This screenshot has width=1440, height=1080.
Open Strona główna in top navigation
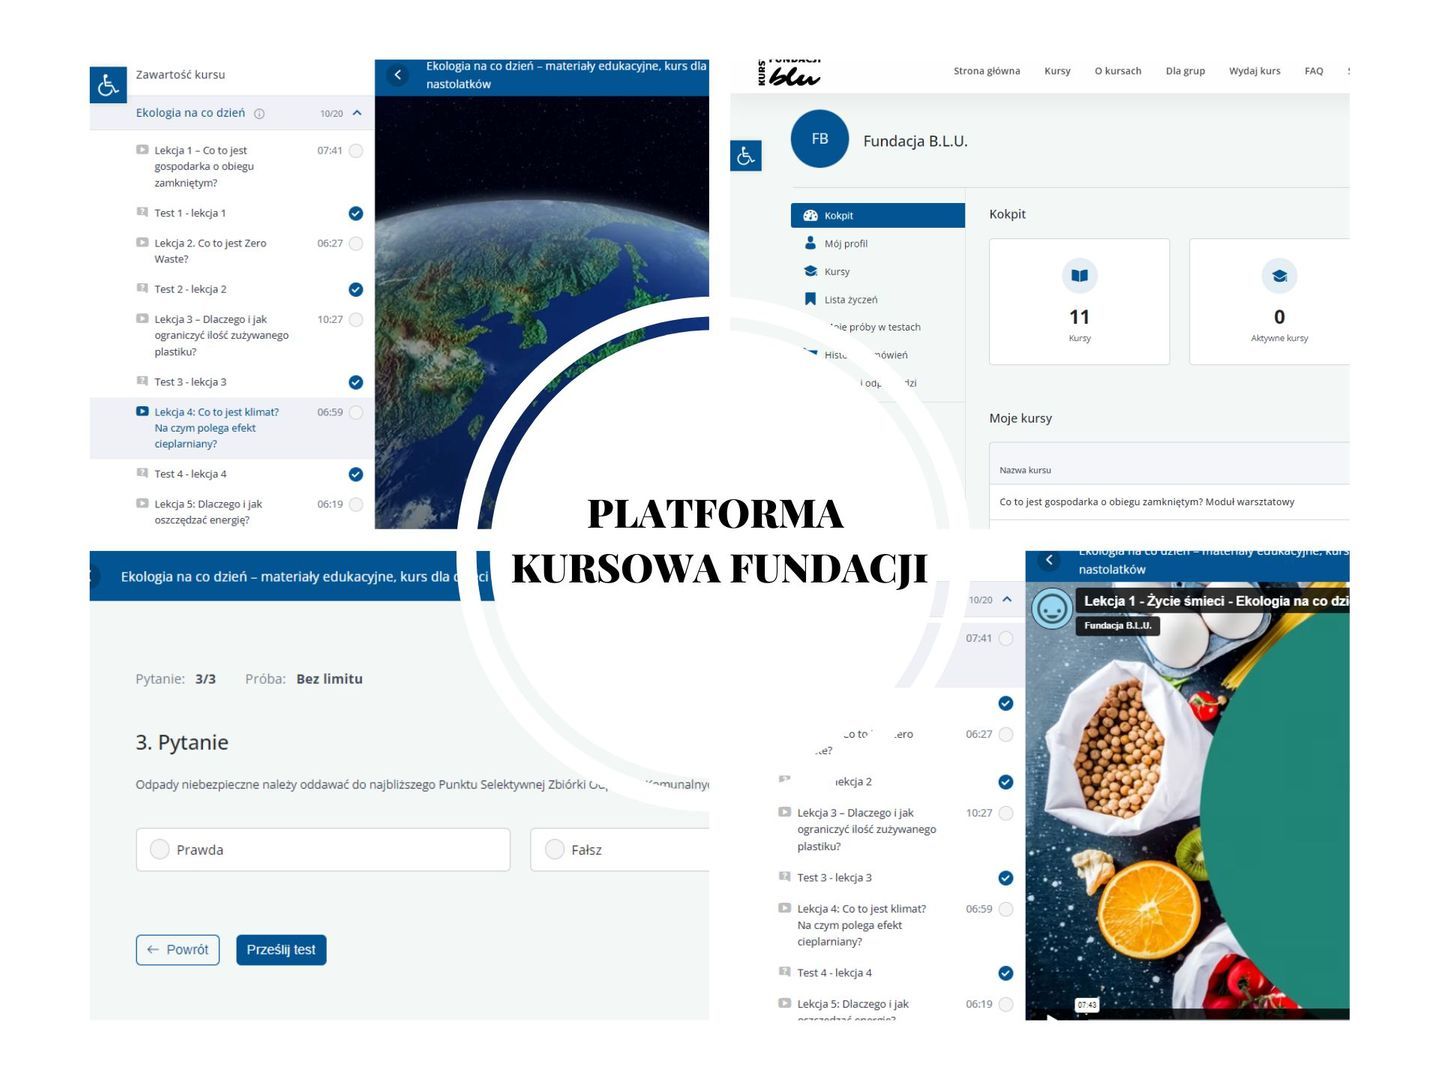(x=986, y=71)
